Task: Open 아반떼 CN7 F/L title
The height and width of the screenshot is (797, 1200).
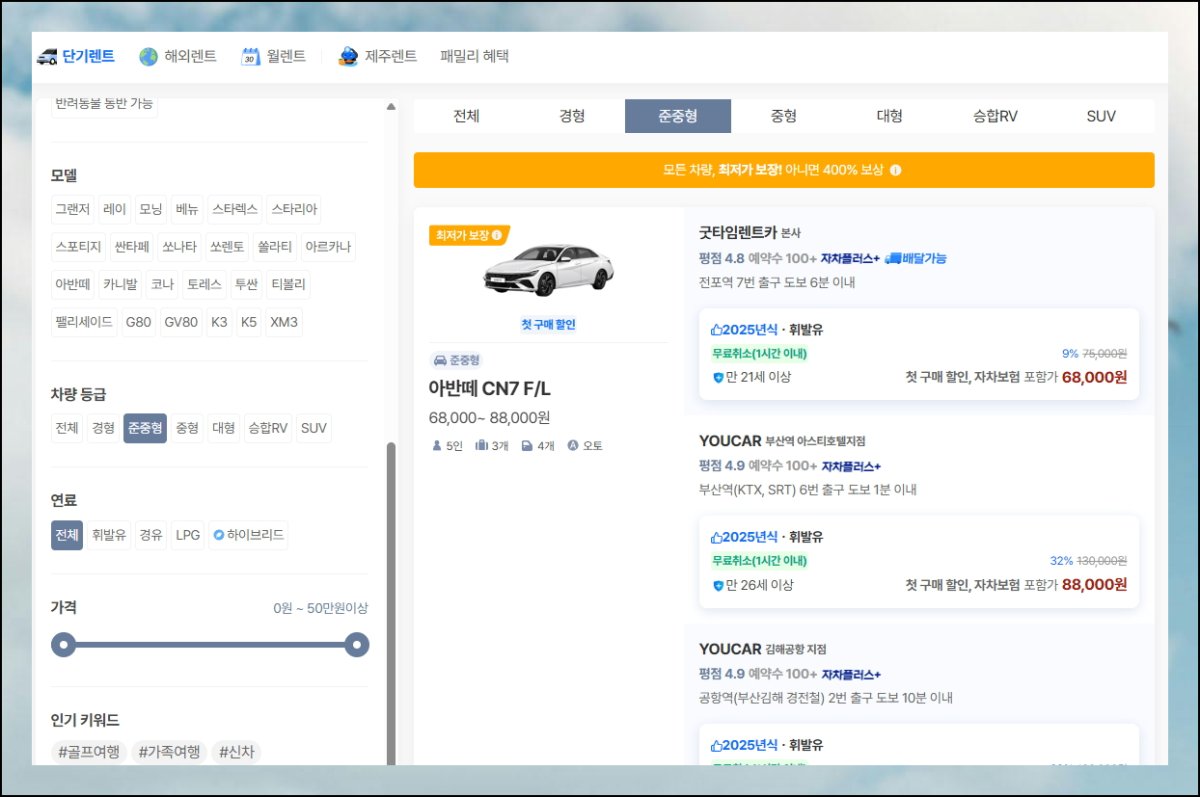Action: 490,389
